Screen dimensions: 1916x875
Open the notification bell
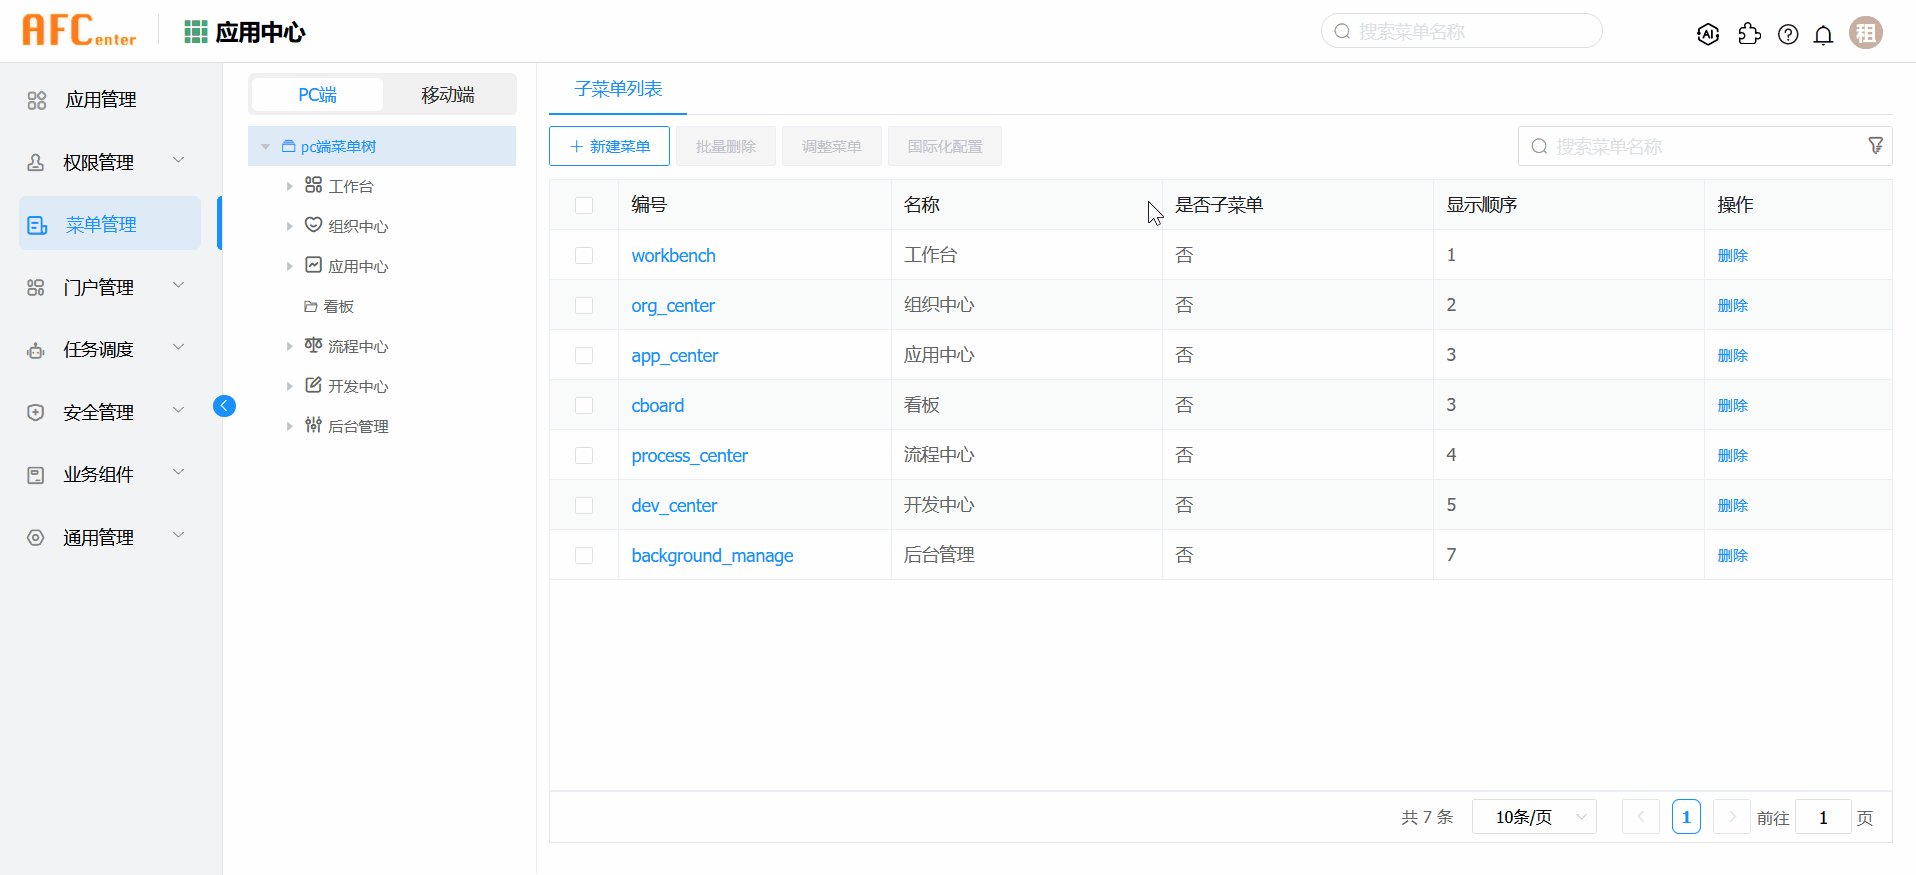point(1823,35)
